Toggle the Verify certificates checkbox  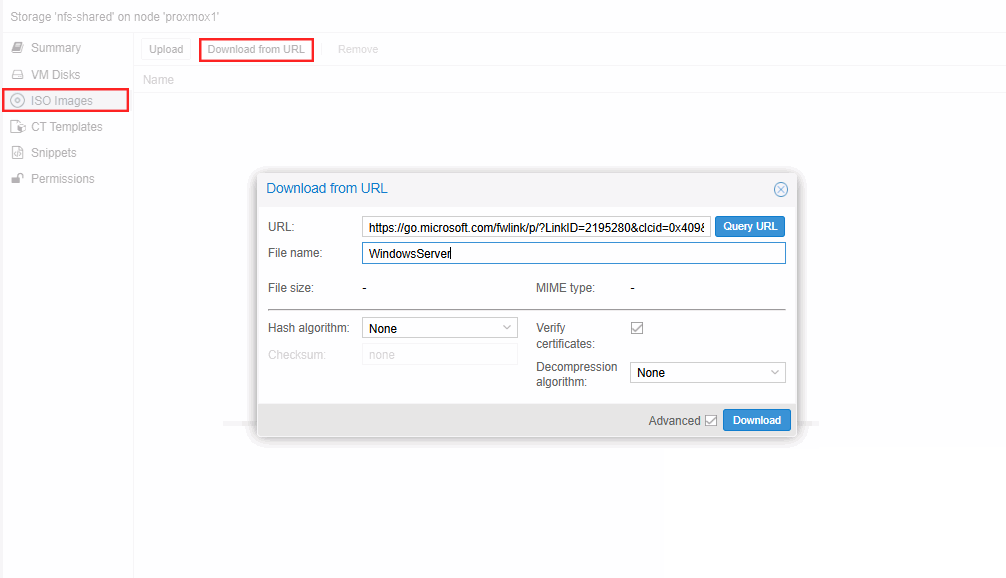click(637, 328)
